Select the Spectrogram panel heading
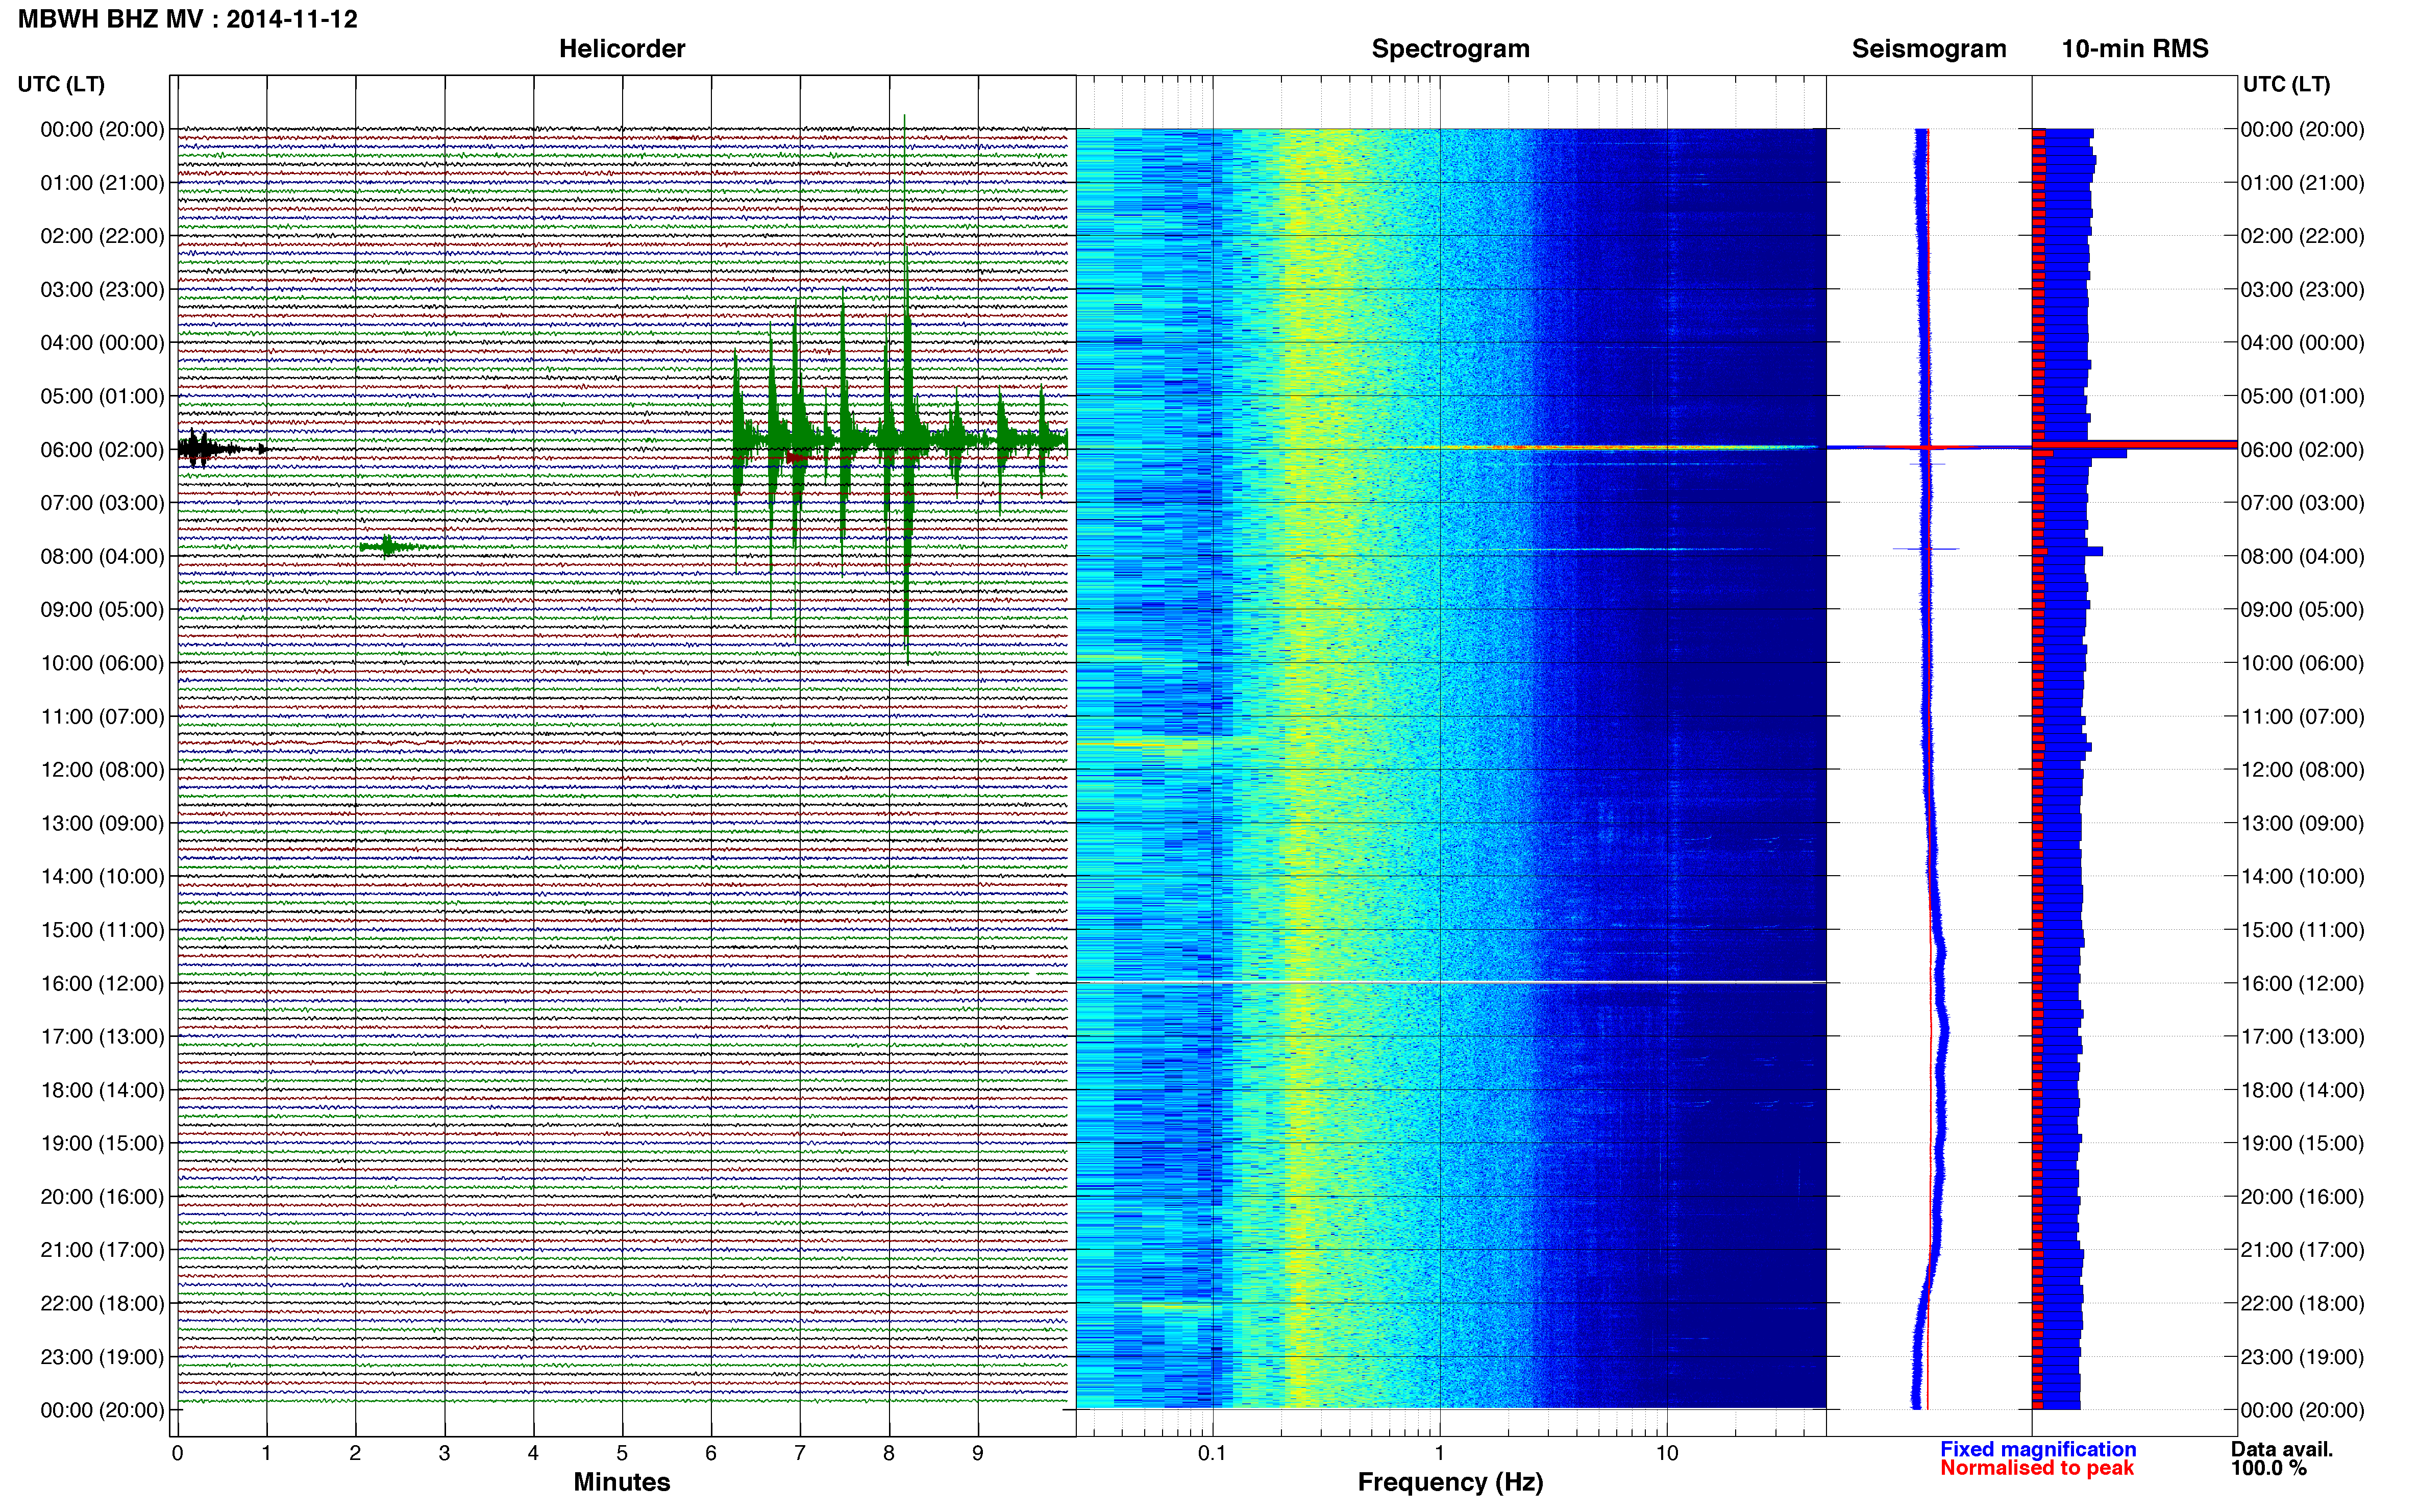 1450,49
